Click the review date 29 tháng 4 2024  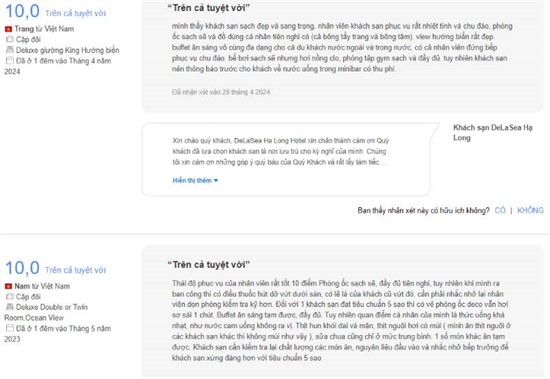(x=221, y=92)
